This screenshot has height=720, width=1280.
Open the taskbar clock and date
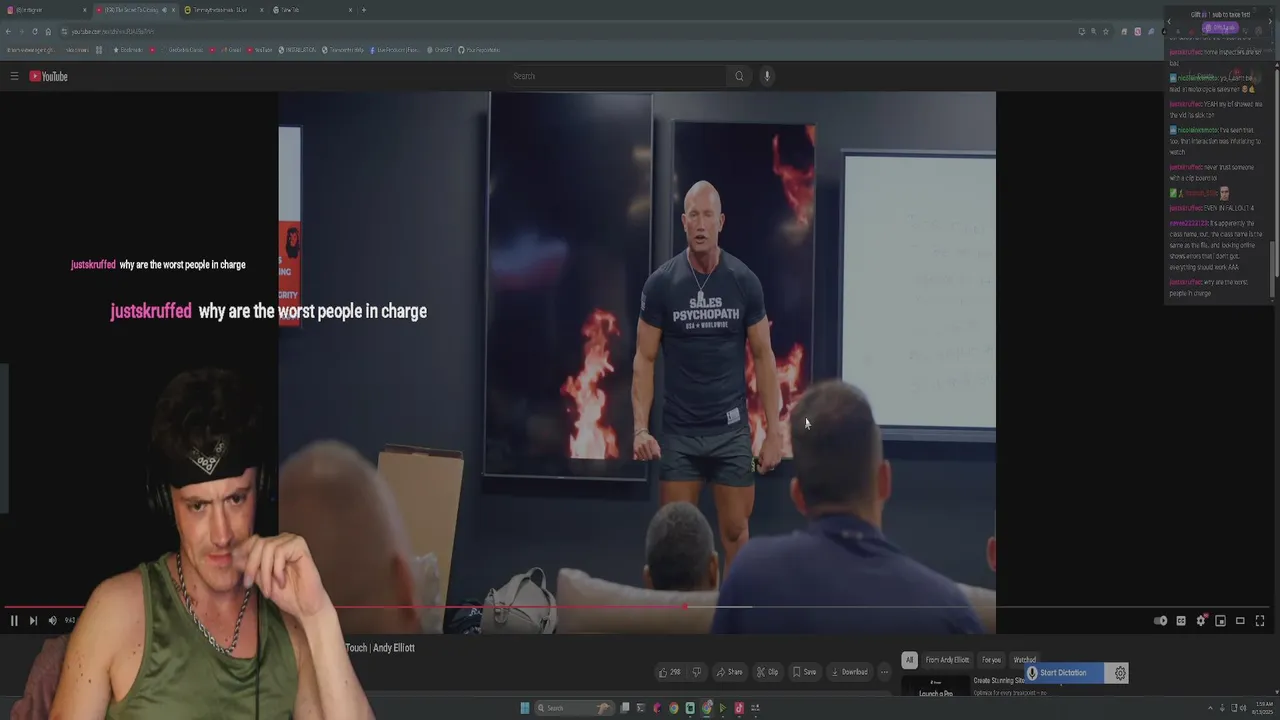point(1262,708)
